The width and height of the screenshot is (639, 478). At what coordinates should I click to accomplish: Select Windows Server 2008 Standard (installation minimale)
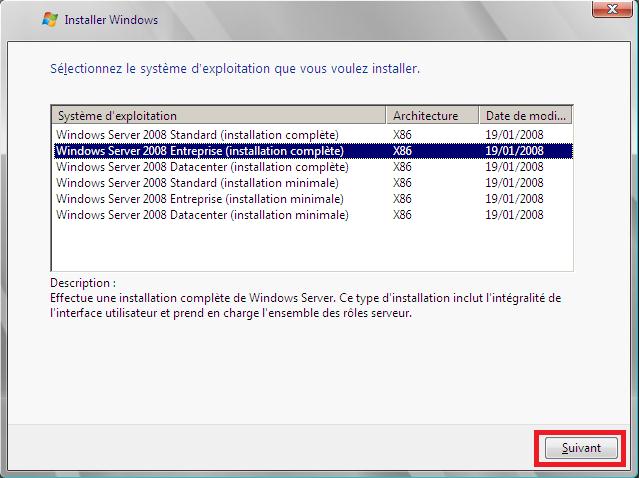point(313,183)
